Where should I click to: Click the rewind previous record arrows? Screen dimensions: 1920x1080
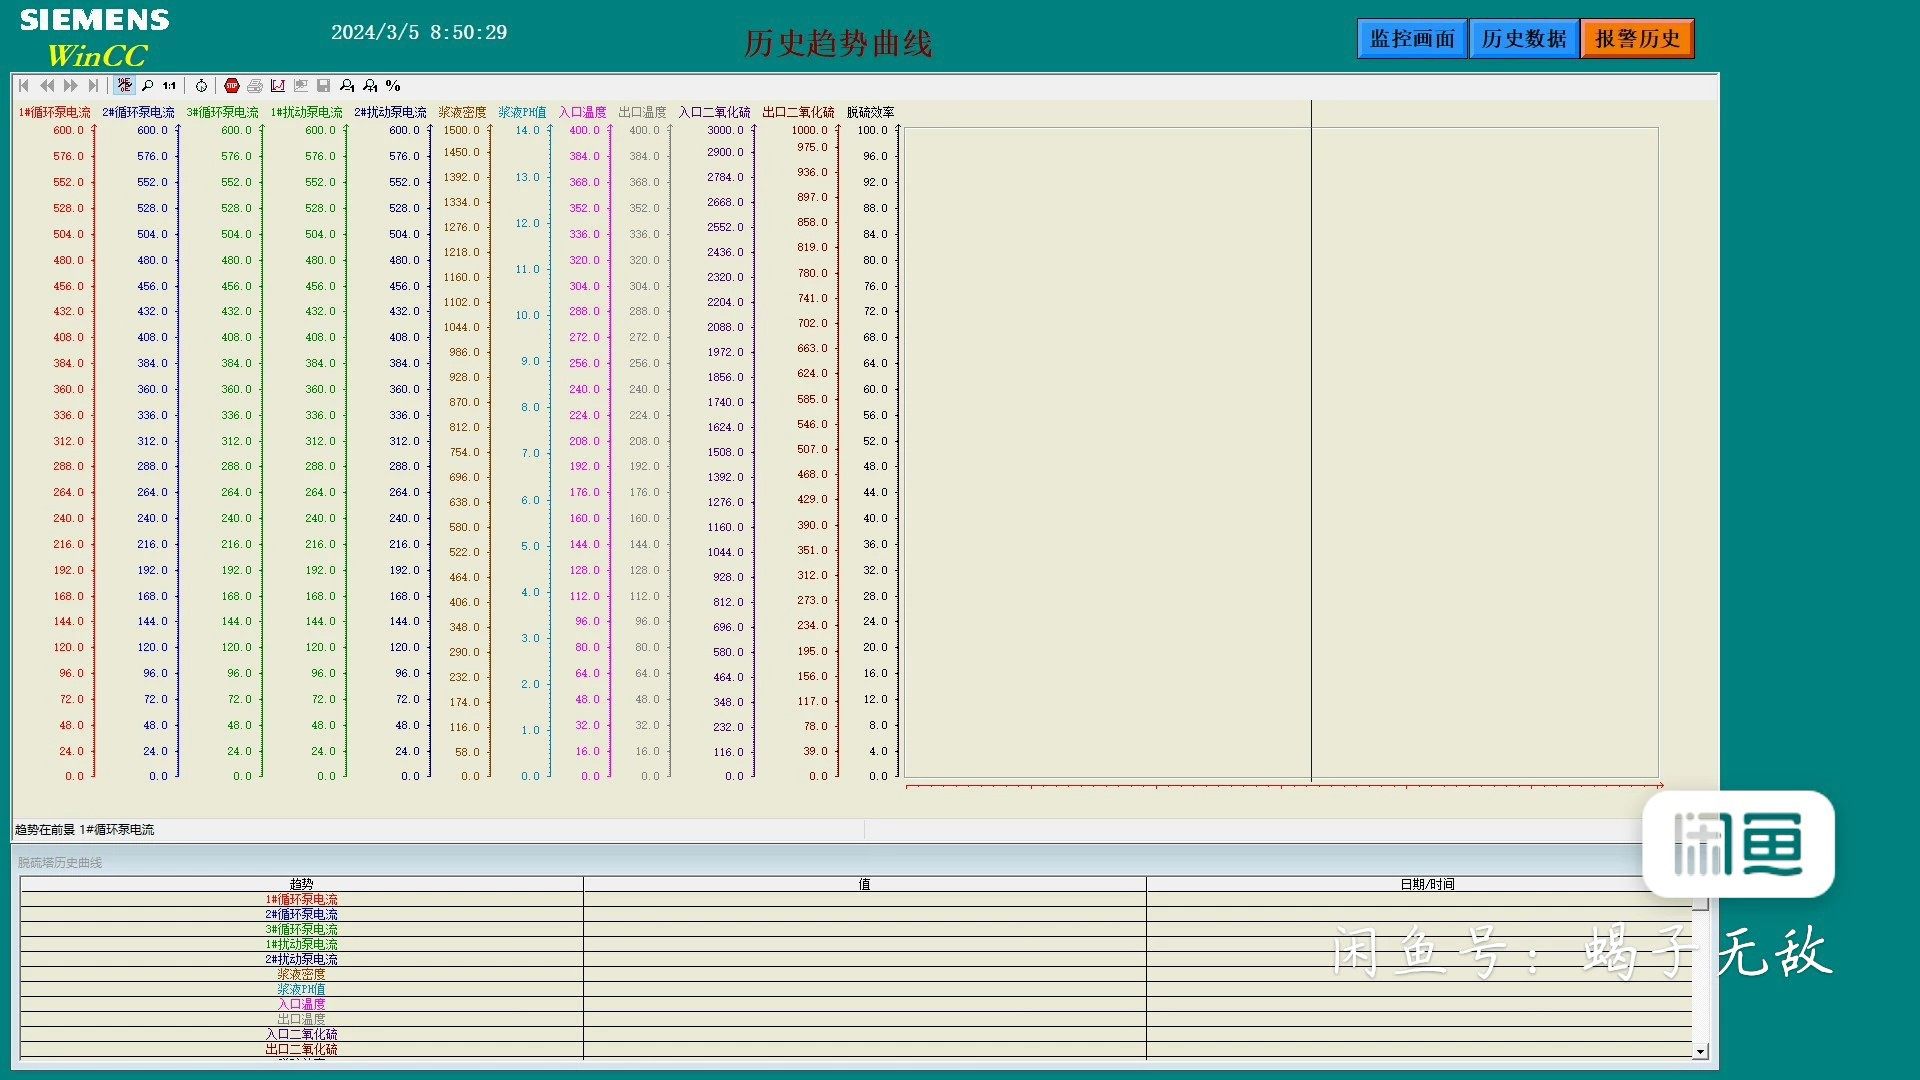47,86
